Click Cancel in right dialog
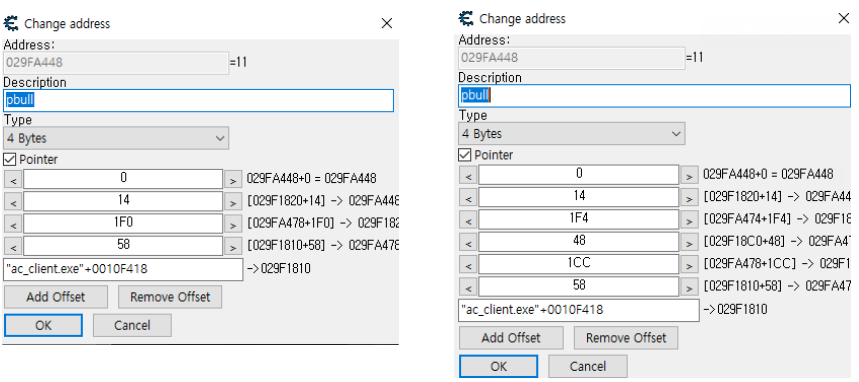This screenshot has height=382, width=859. click(588, 366)
